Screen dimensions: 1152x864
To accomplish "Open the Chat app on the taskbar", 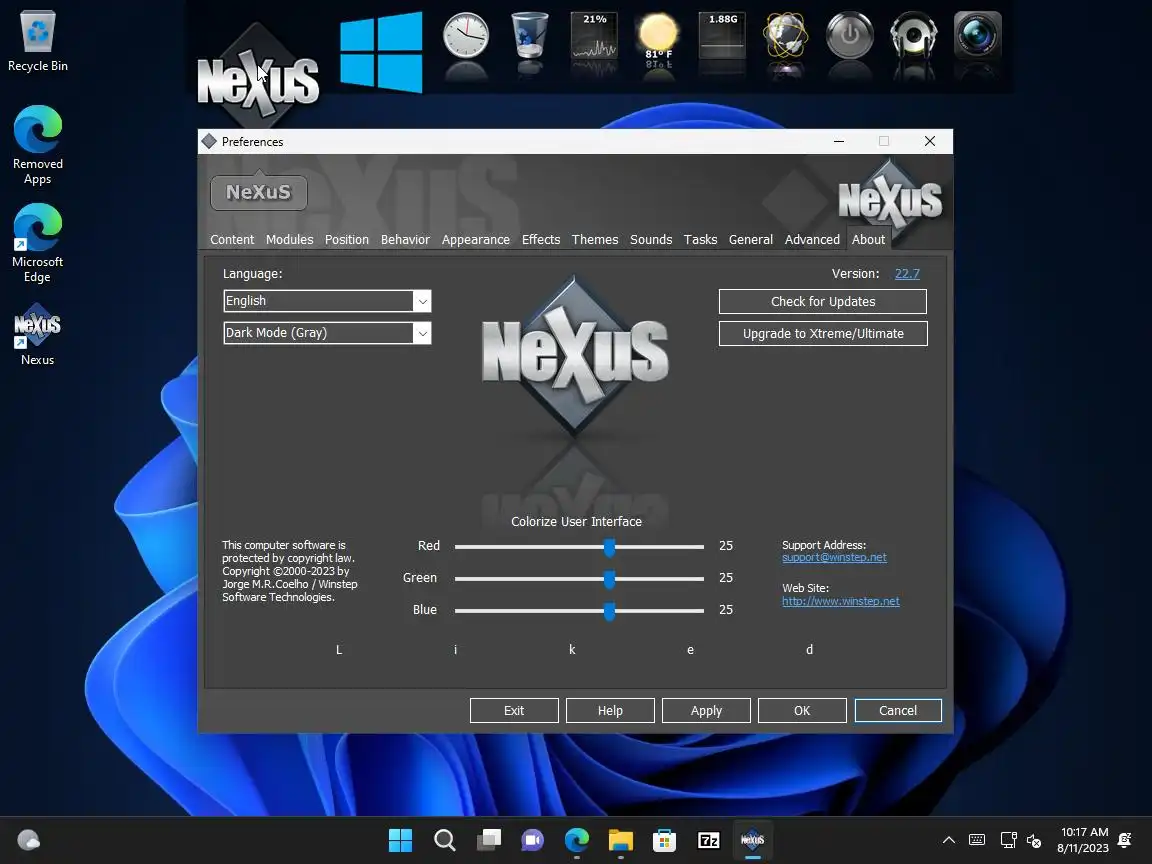I will pyautogui.click(x=533, y=840).
